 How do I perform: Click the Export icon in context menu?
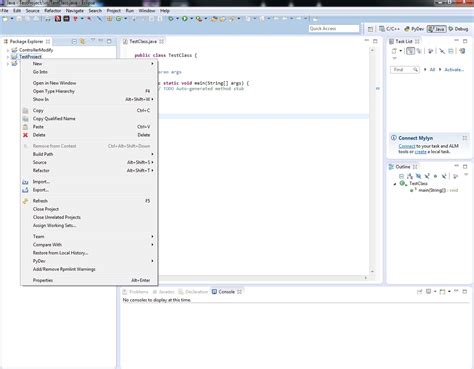tap(25, 190)
